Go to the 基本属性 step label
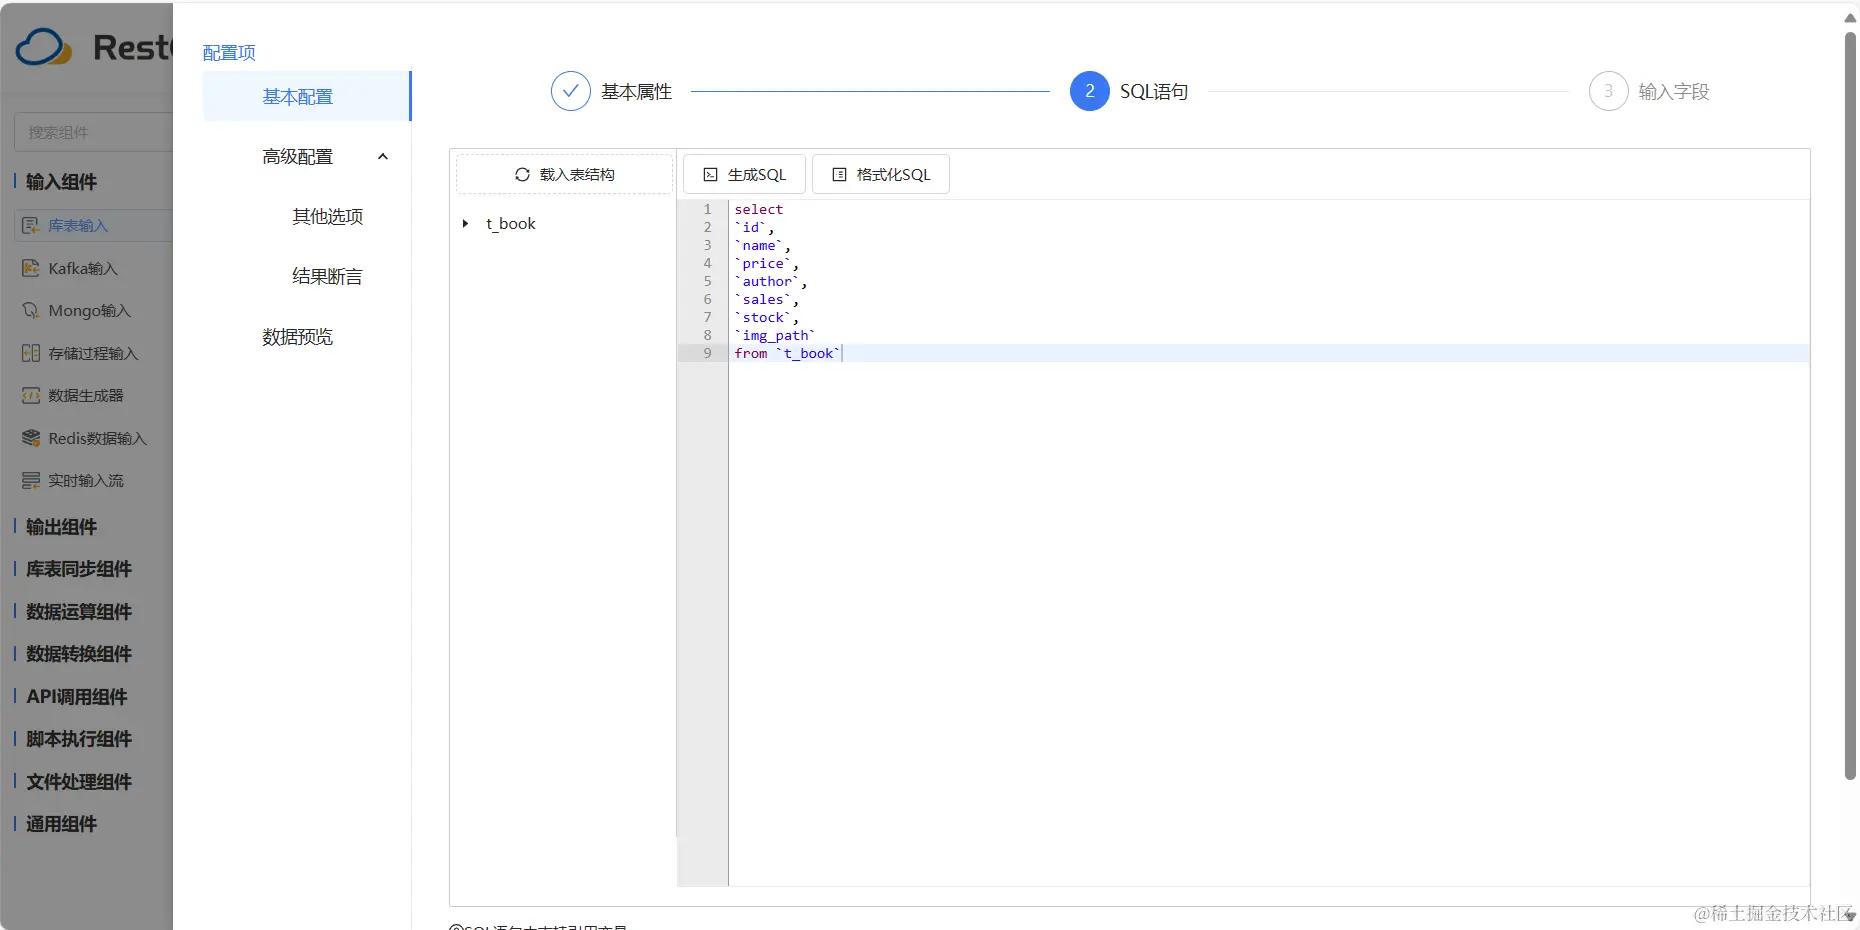The width and height of the screenshot is (1860, 930). [636, 91]
